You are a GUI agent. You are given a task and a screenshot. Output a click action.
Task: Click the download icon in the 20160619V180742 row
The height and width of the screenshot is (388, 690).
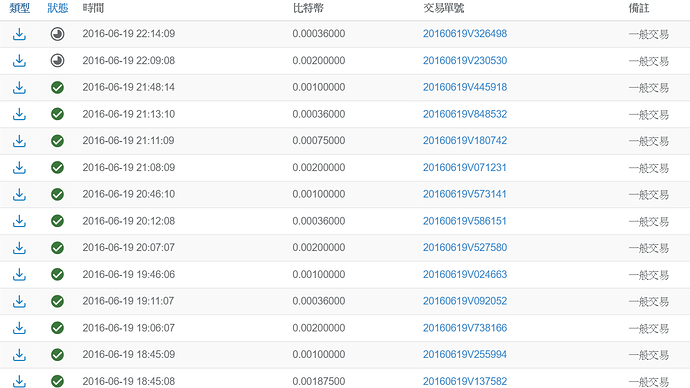coord(19,141)
